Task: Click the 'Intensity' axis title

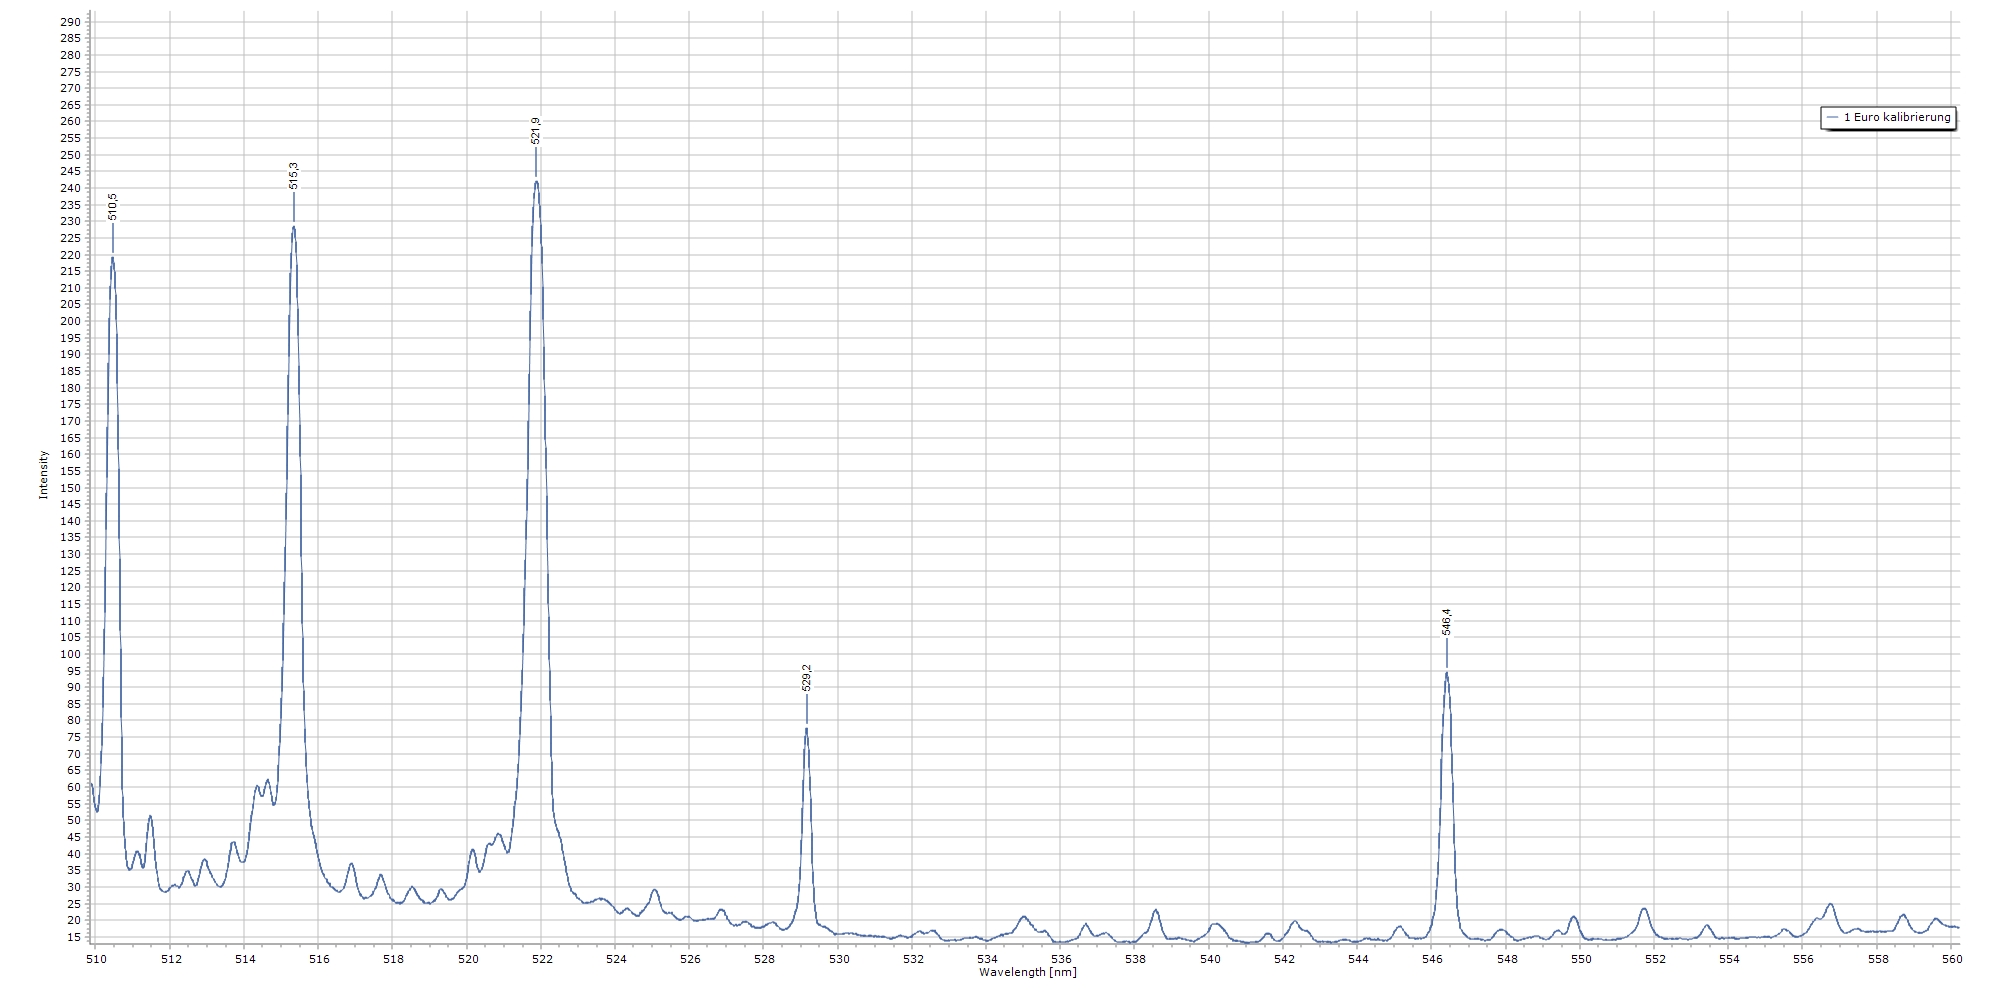Action: pos(43,475)
